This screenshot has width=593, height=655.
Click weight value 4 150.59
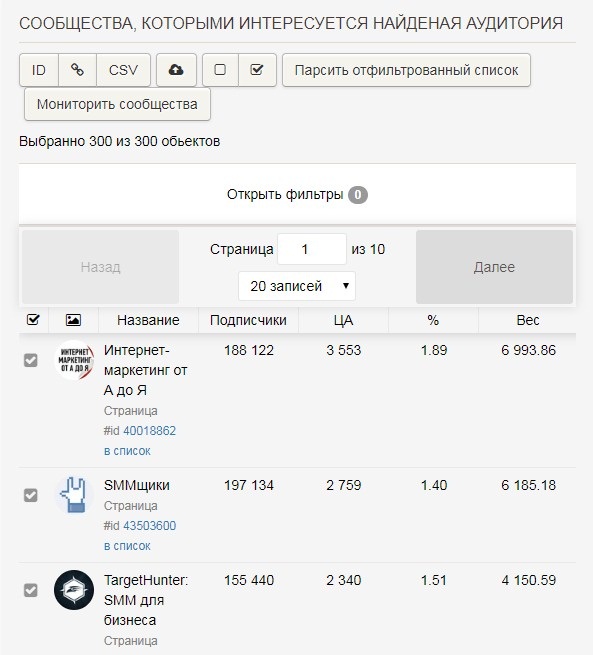click(x=528, y=580)
